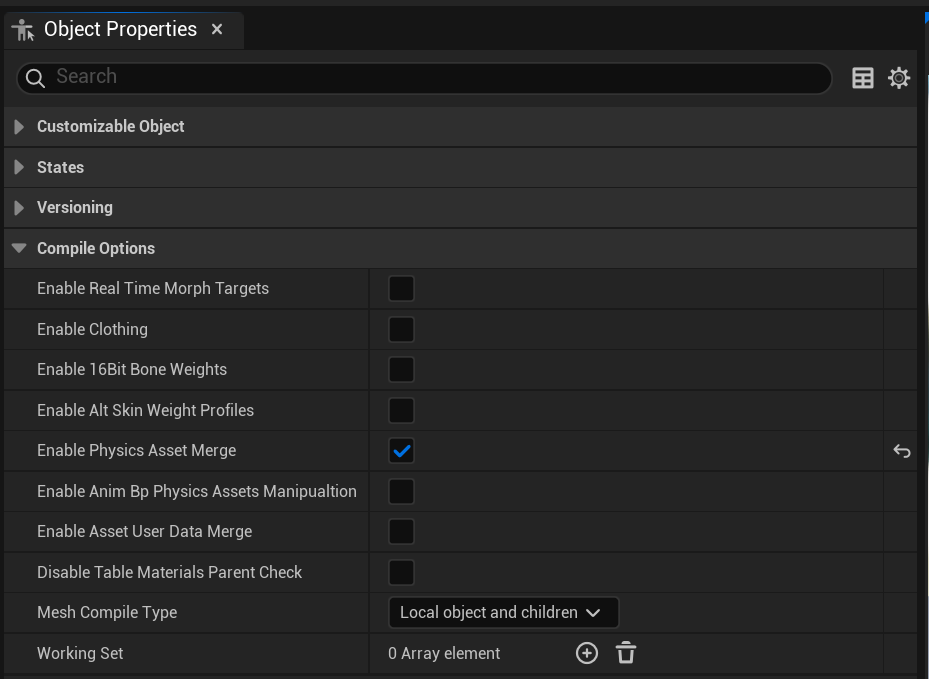Expand the Customizable Object section
Image resolution: width=929 pixels, height=679 pixels.
pos(19,126)
